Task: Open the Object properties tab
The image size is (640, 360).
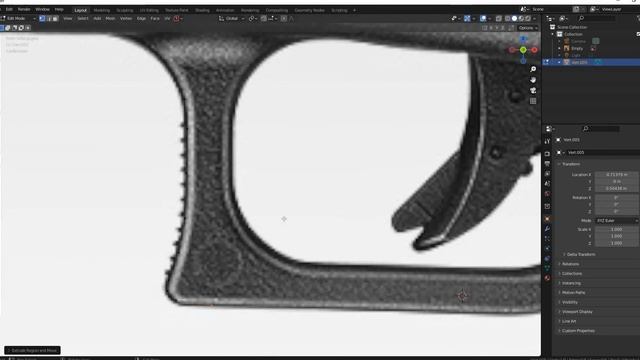Action: point(547,219)
